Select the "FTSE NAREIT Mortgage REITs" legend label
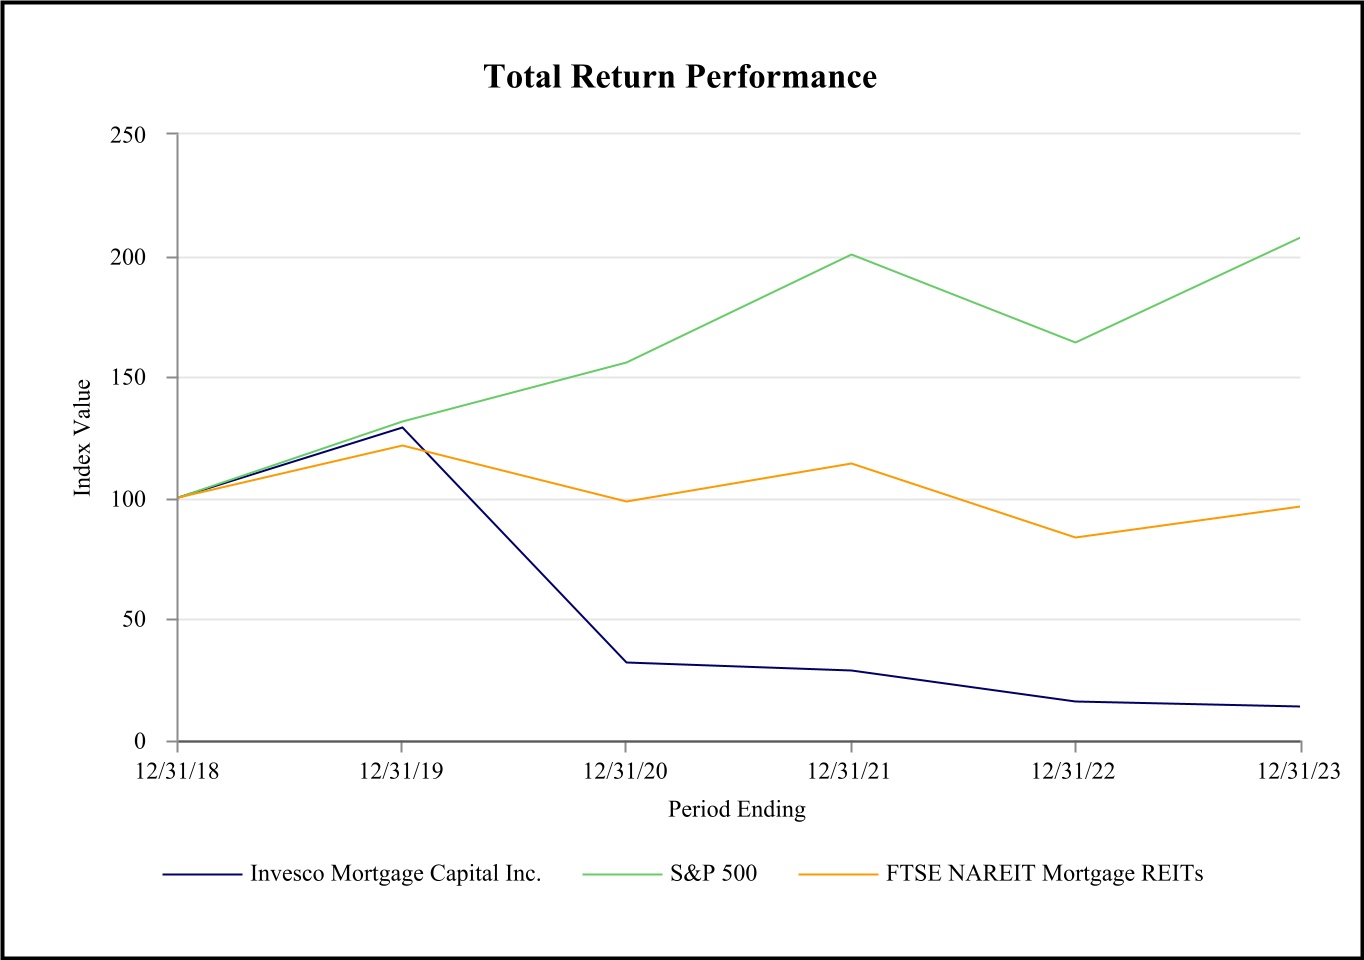Screen dimensions: 1364x960 click(1044, 874)
